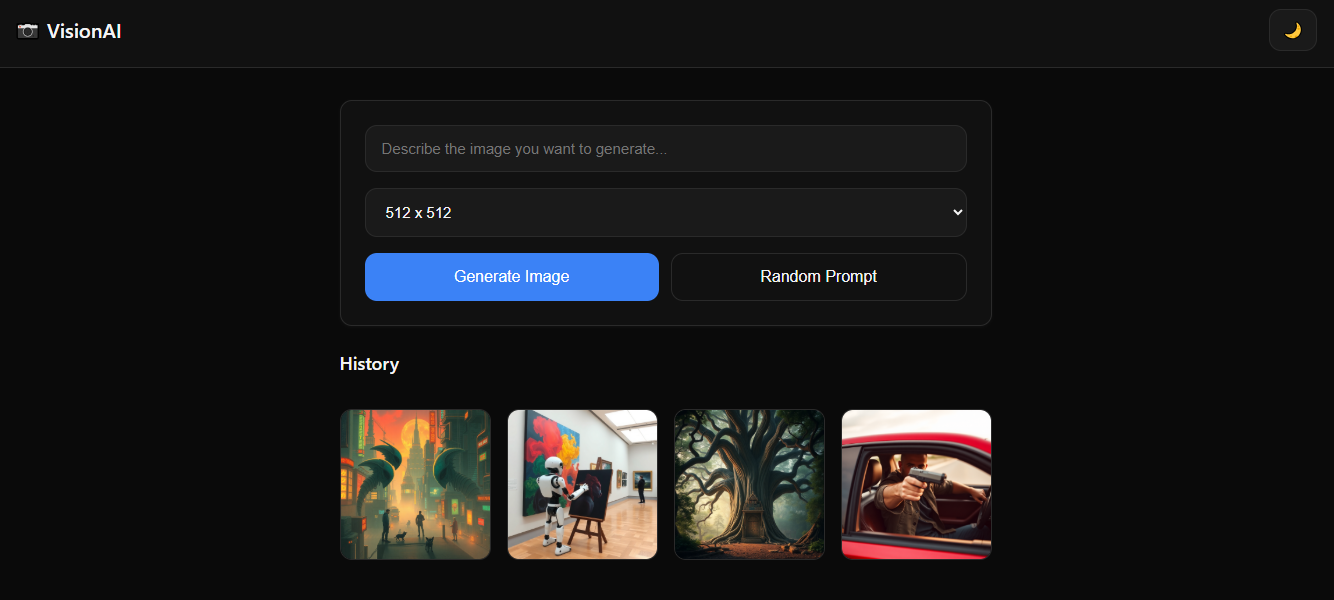Open the red car driver thumbnail
1334x600 pixels.
[916, 484]
